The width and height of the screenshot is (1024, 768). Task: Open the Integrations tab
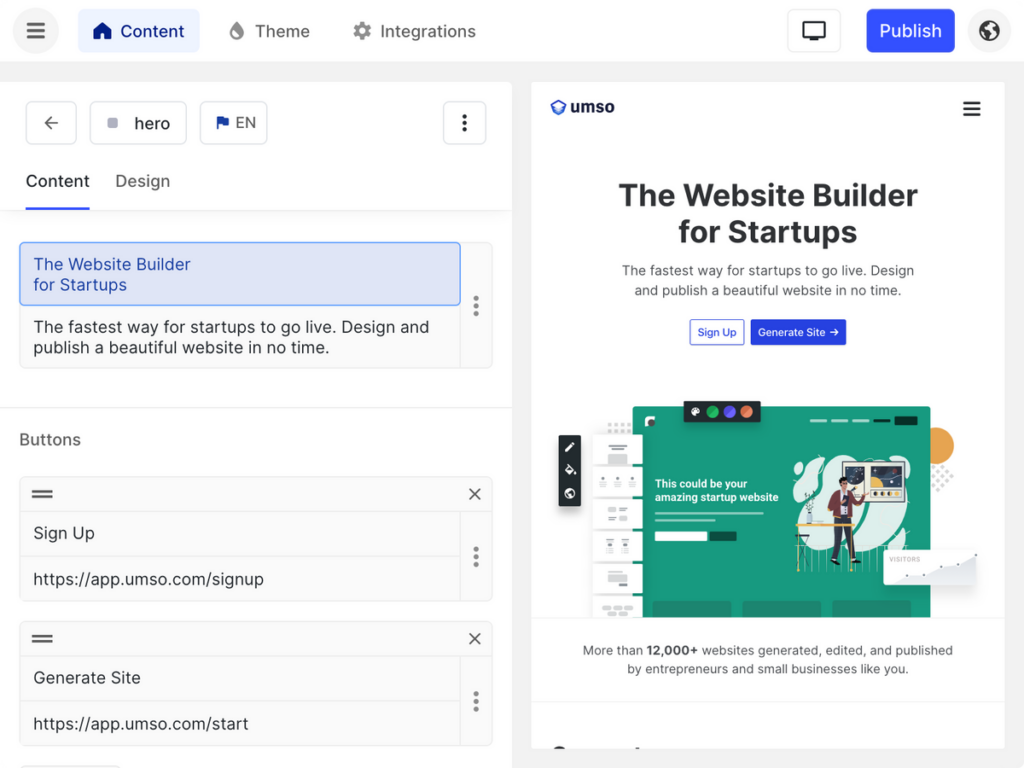pos(415,31)
